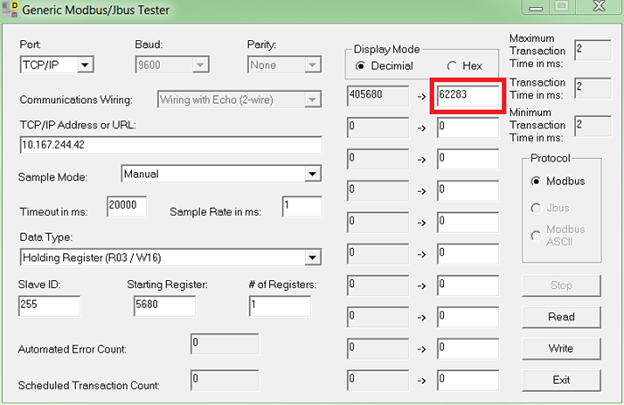624x405 pixels.
Task: Click the Sample Rate in ms field
Action: pos(302,206)
